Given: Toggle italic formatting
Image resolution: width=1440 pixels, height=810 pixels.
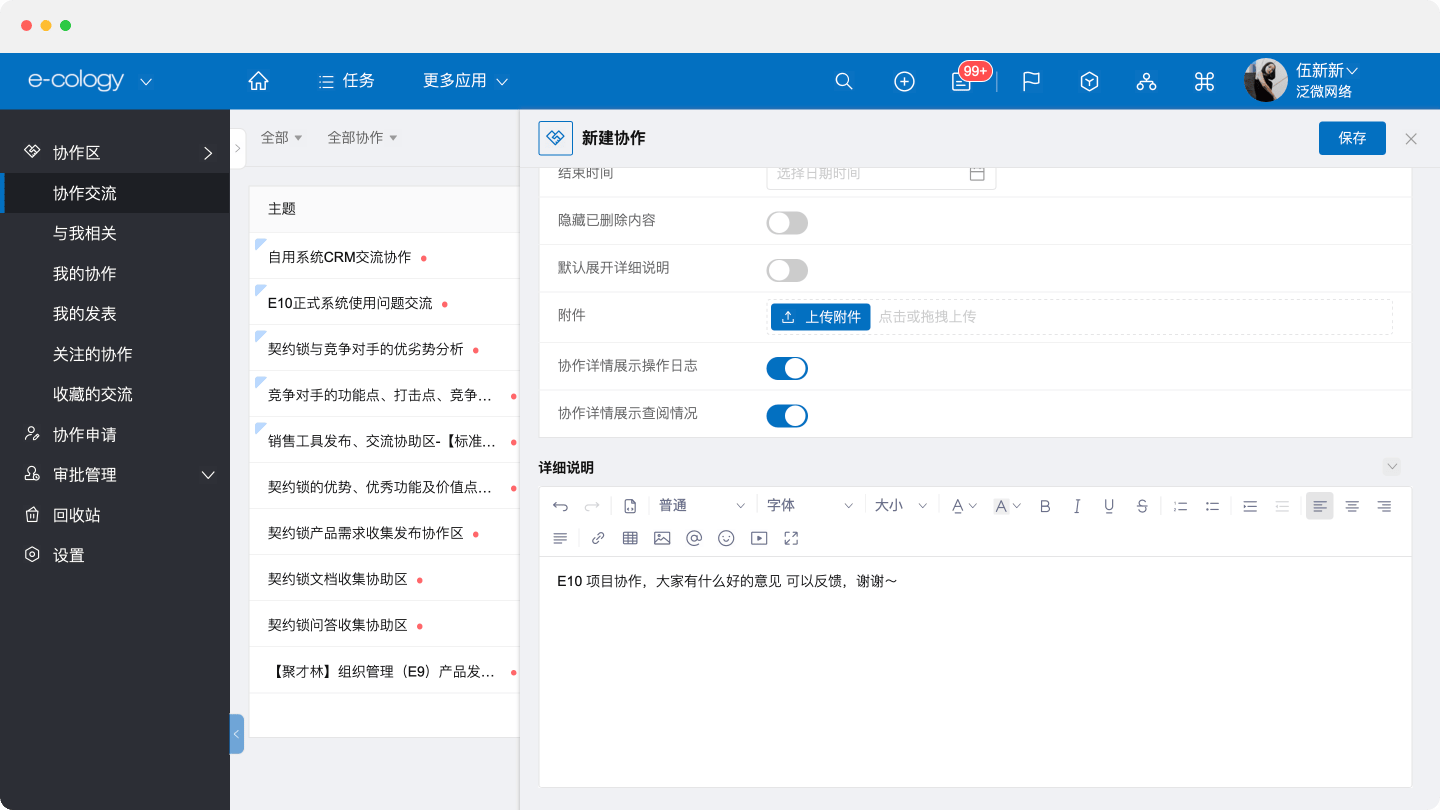Looking at the screenshot, I should 1077,506.
